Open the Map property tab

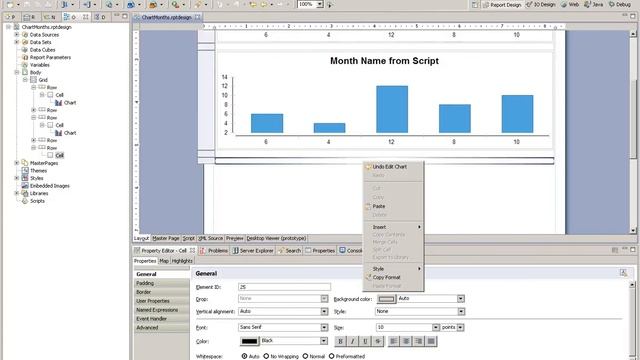pos(164,261)
